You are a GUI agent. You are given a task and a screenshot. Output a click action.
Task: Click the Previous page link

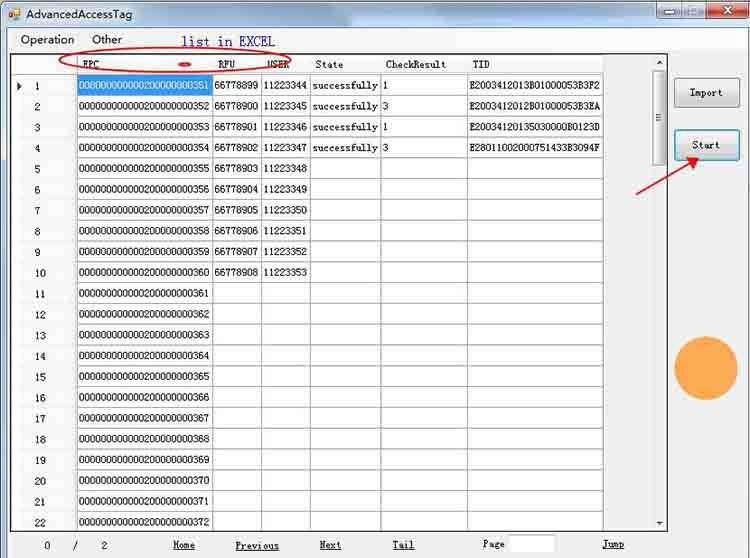click(x=257, y=545)
